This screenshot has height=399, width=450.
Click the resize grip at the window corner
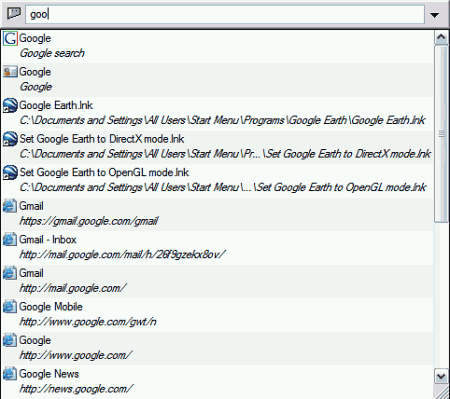pos(442,392)
